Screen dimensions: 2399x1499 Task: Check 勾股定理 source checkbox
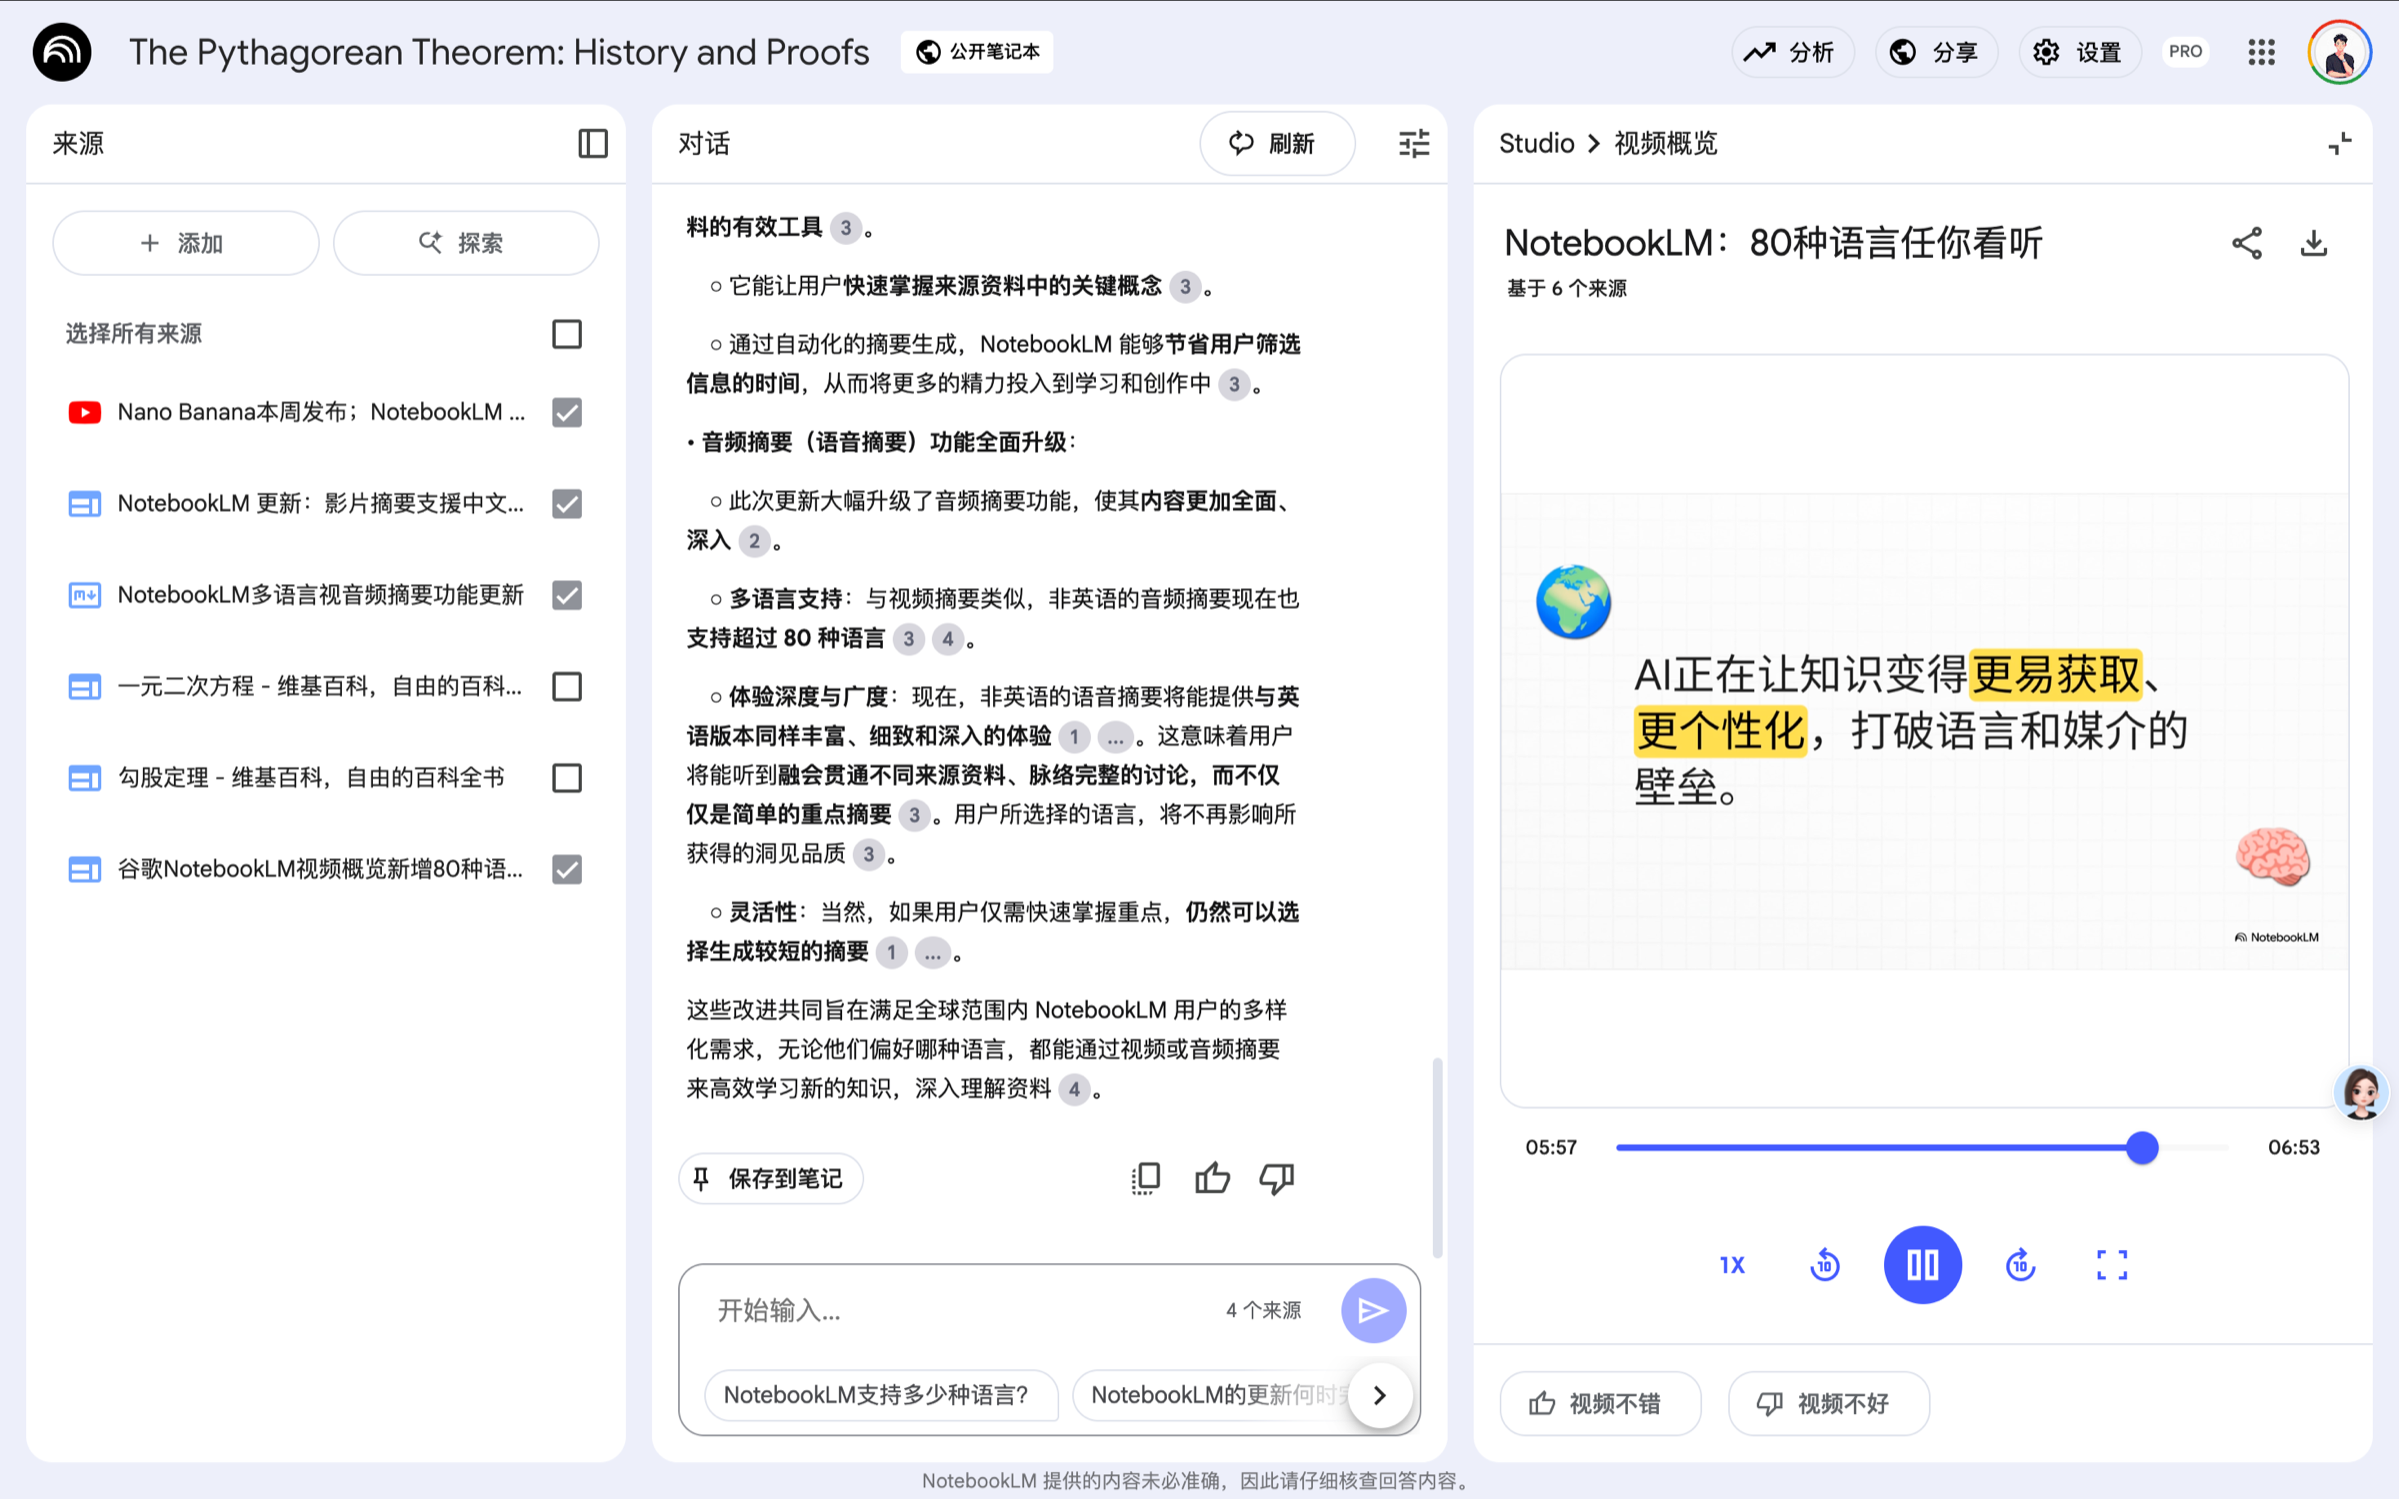567,778
